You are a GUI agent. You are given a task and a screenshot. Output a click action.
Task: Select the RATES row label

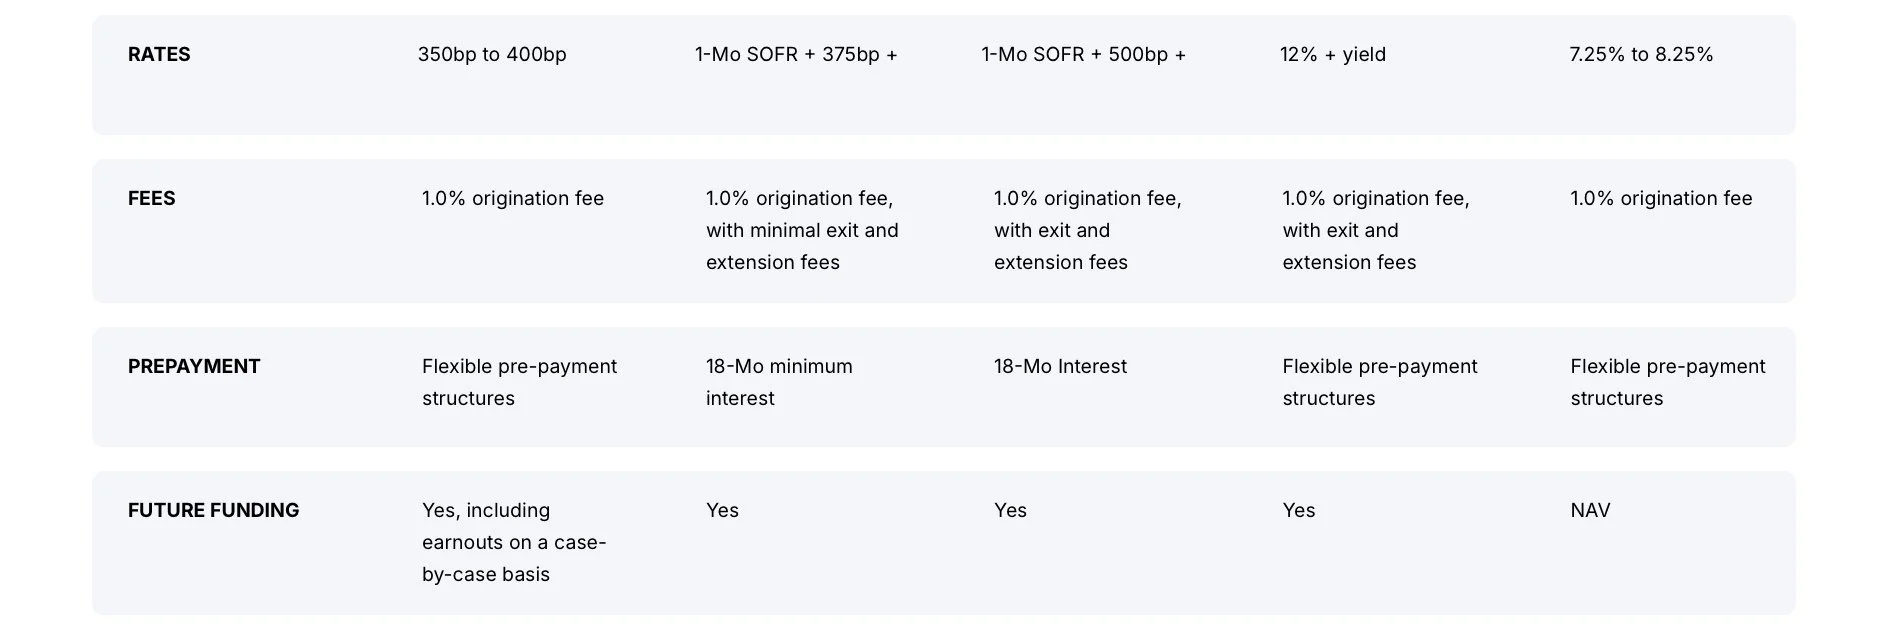coord(159,54)
